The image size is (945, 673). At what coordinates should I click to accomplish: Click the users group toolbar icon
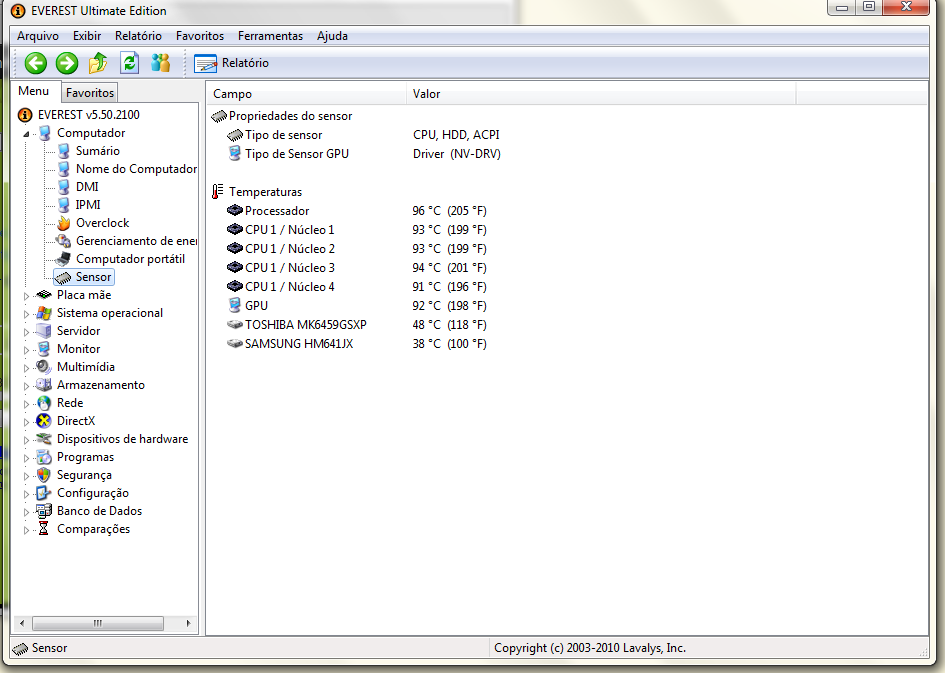pos(160,64)
